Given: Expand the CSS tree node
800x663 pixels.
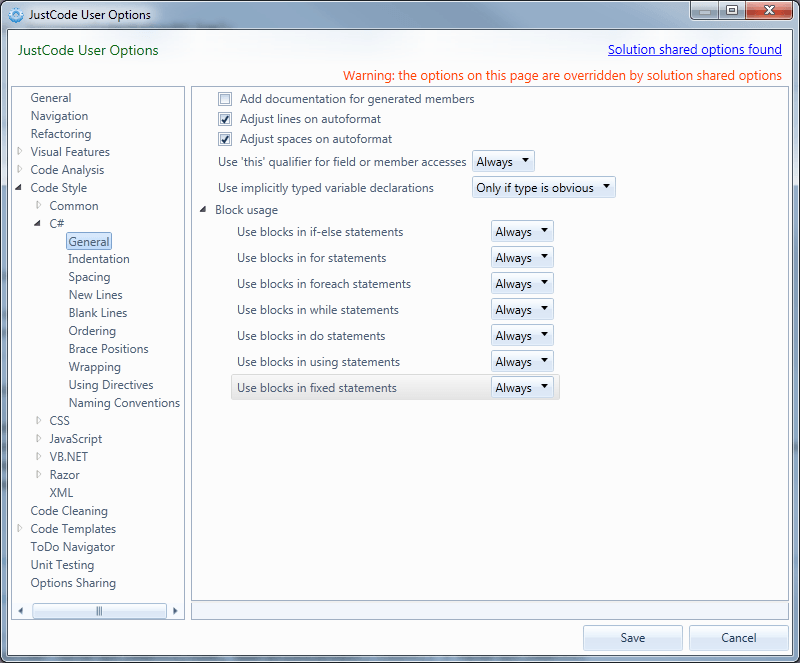Looking at the screenshot, I should [x=39, y=421].
